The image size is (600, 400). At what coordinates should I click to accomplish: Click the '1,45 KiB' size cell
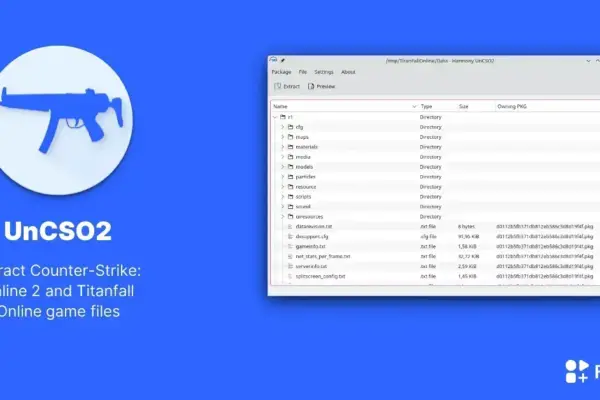[x=467, y=276]
